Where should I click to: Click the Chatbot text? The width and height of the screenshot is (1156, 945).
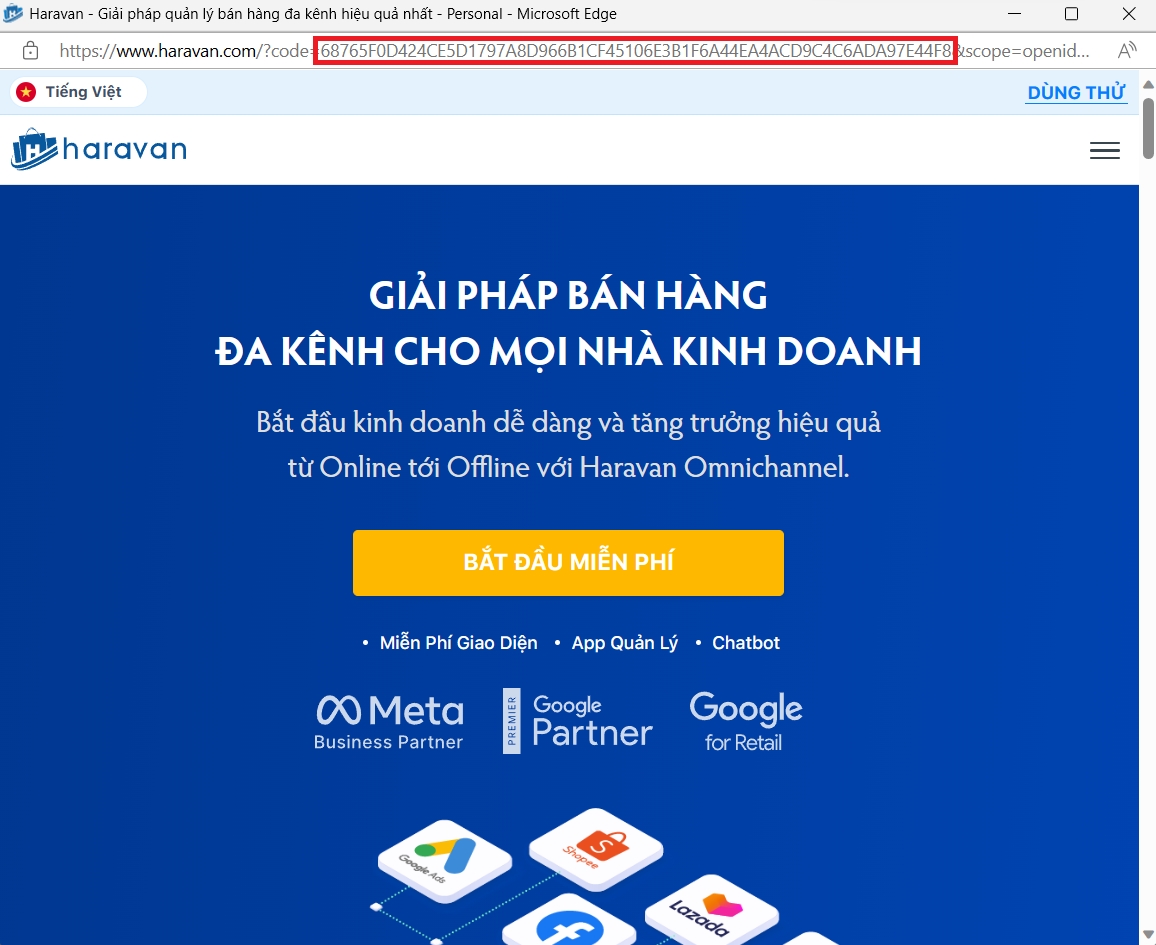tap(745, 643)
